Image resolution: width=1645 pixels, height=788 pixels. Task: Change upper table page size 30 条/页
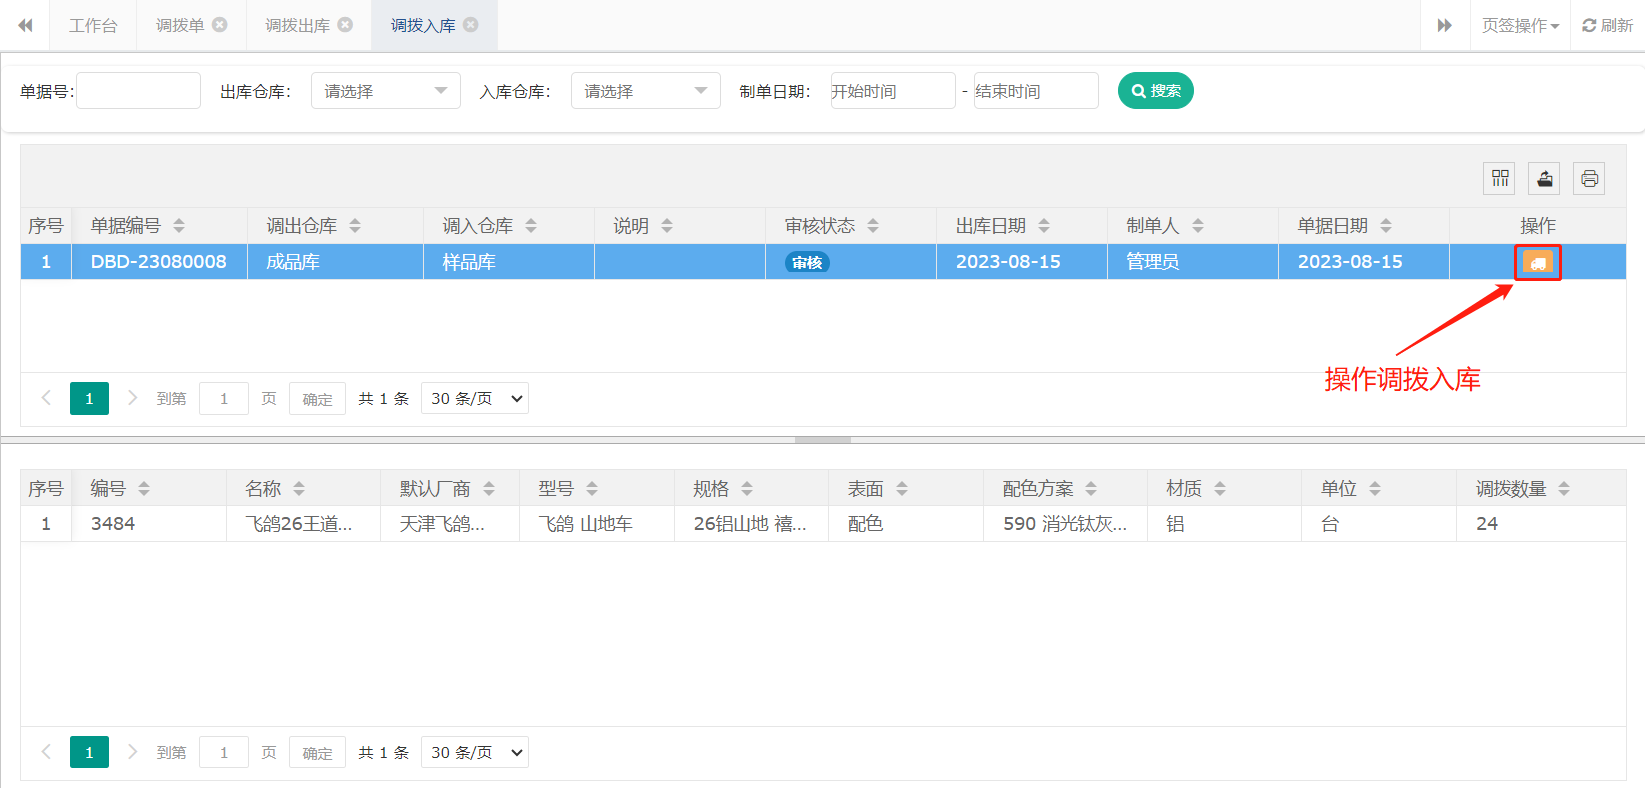(475, 399)
